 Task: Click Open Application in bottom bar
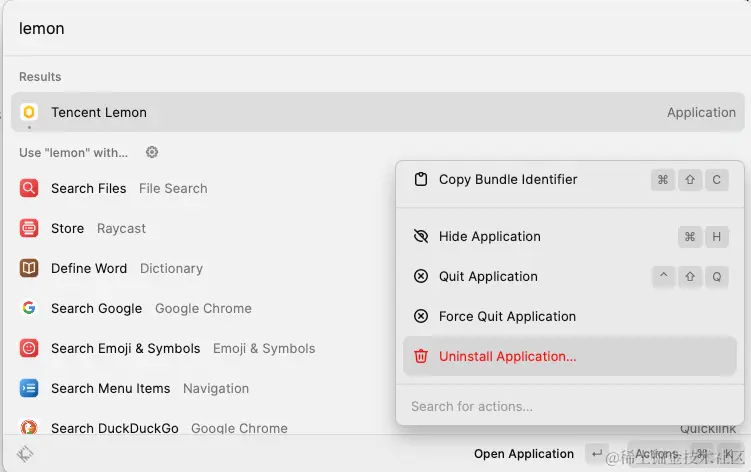coord(523,453)
